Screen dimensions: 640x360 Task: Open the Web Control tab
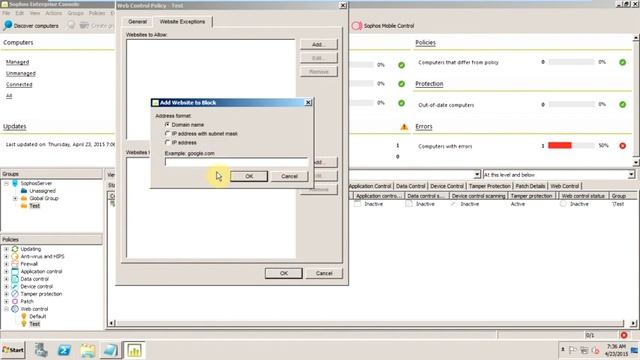(564, 186)
